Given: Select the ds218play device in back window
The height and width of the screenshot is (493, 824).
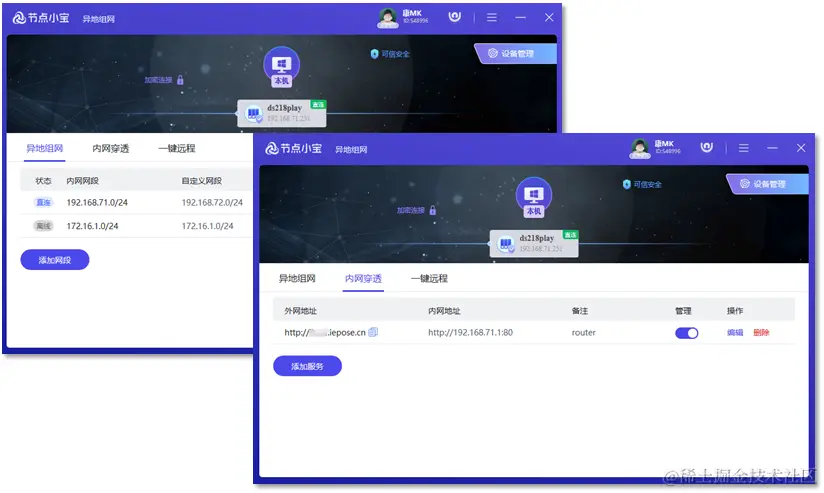Looking at the screenshot, I should coord(282,113).
